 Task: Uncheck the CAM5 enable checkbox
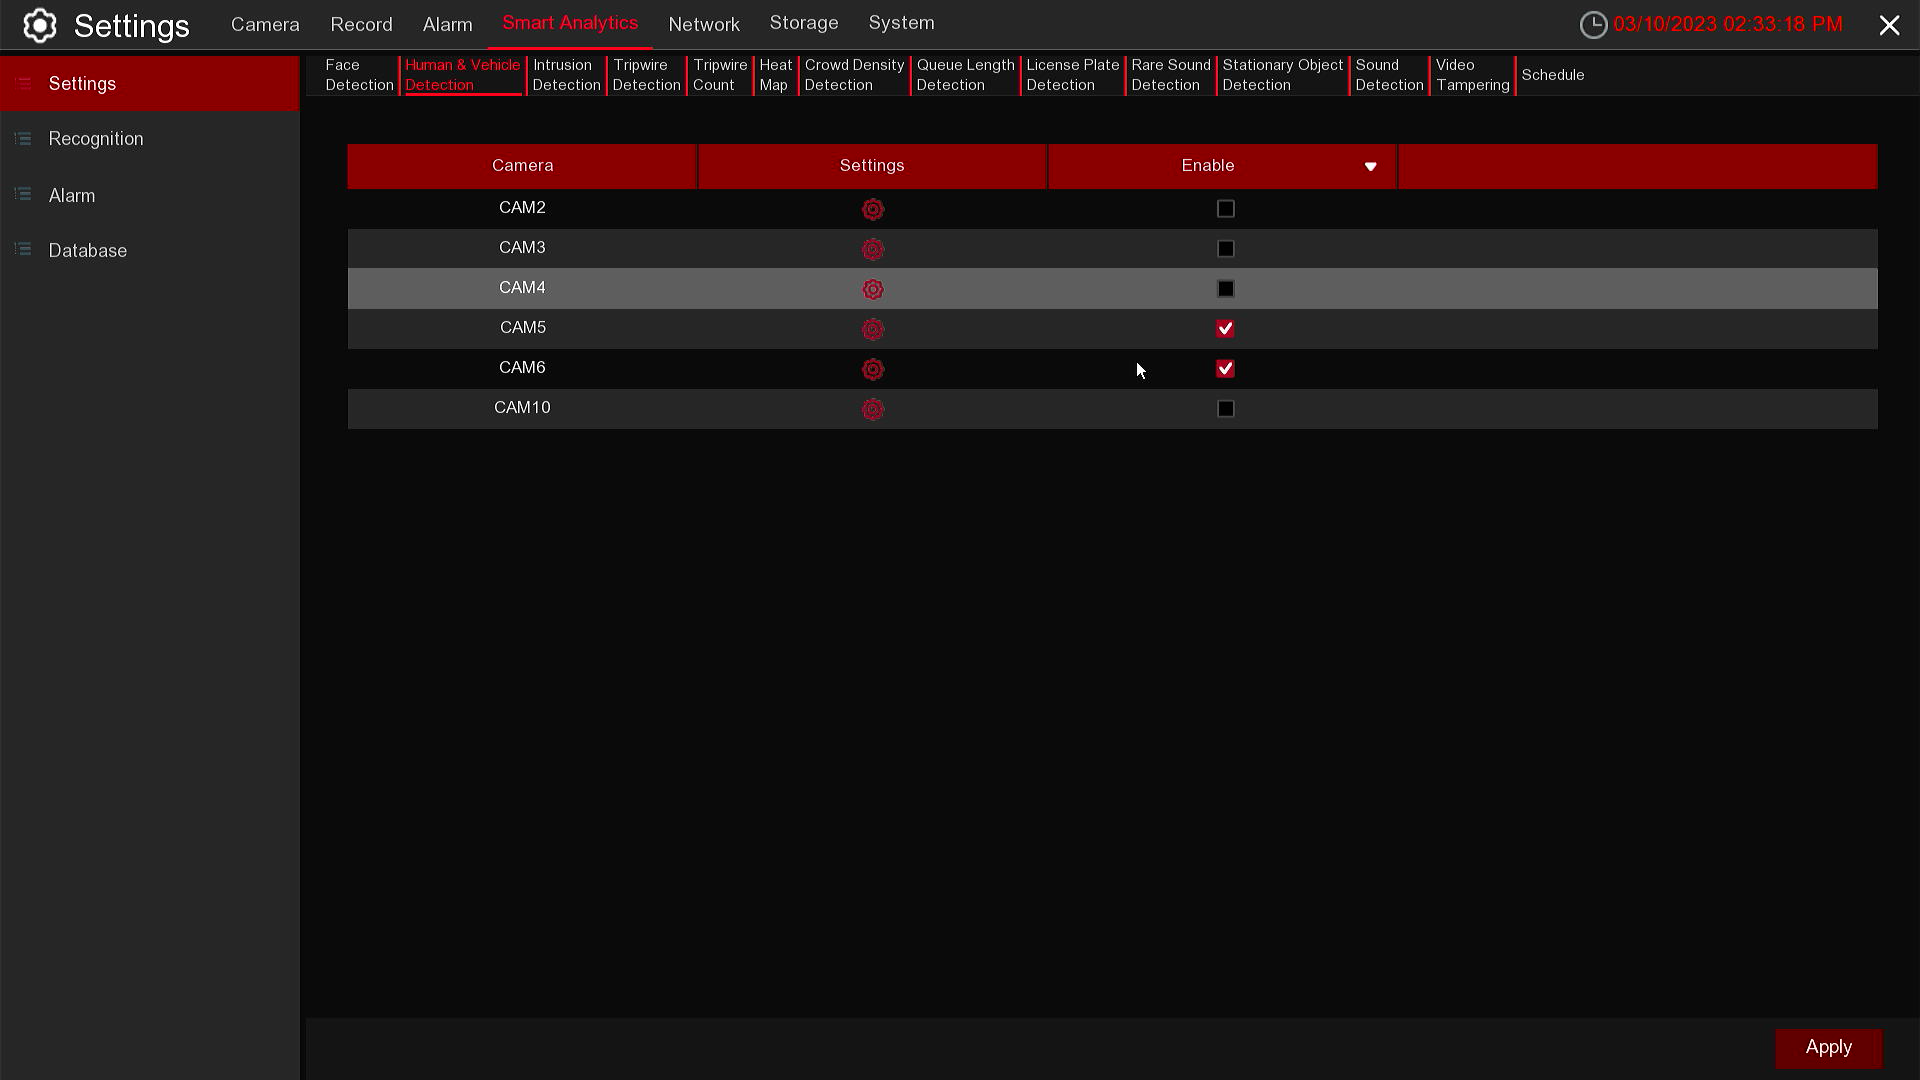click(1225, 329)
